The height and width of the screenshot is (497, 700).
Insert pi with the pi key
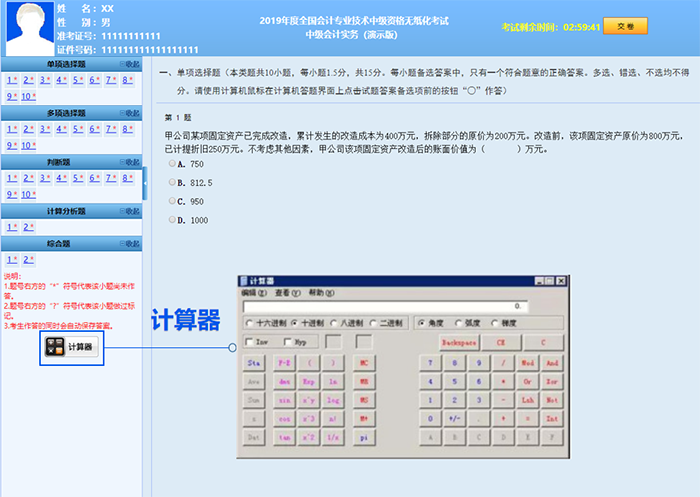coord(364,438)
